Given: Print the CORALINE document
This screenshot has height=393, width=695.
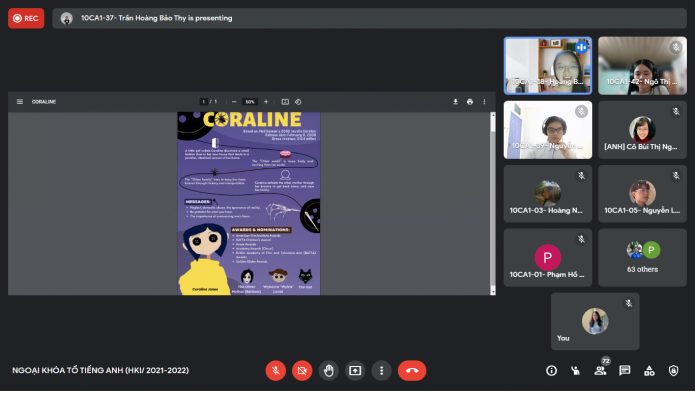Looking at the screenshot, I should pyautogui.click(x=470, y=102).
